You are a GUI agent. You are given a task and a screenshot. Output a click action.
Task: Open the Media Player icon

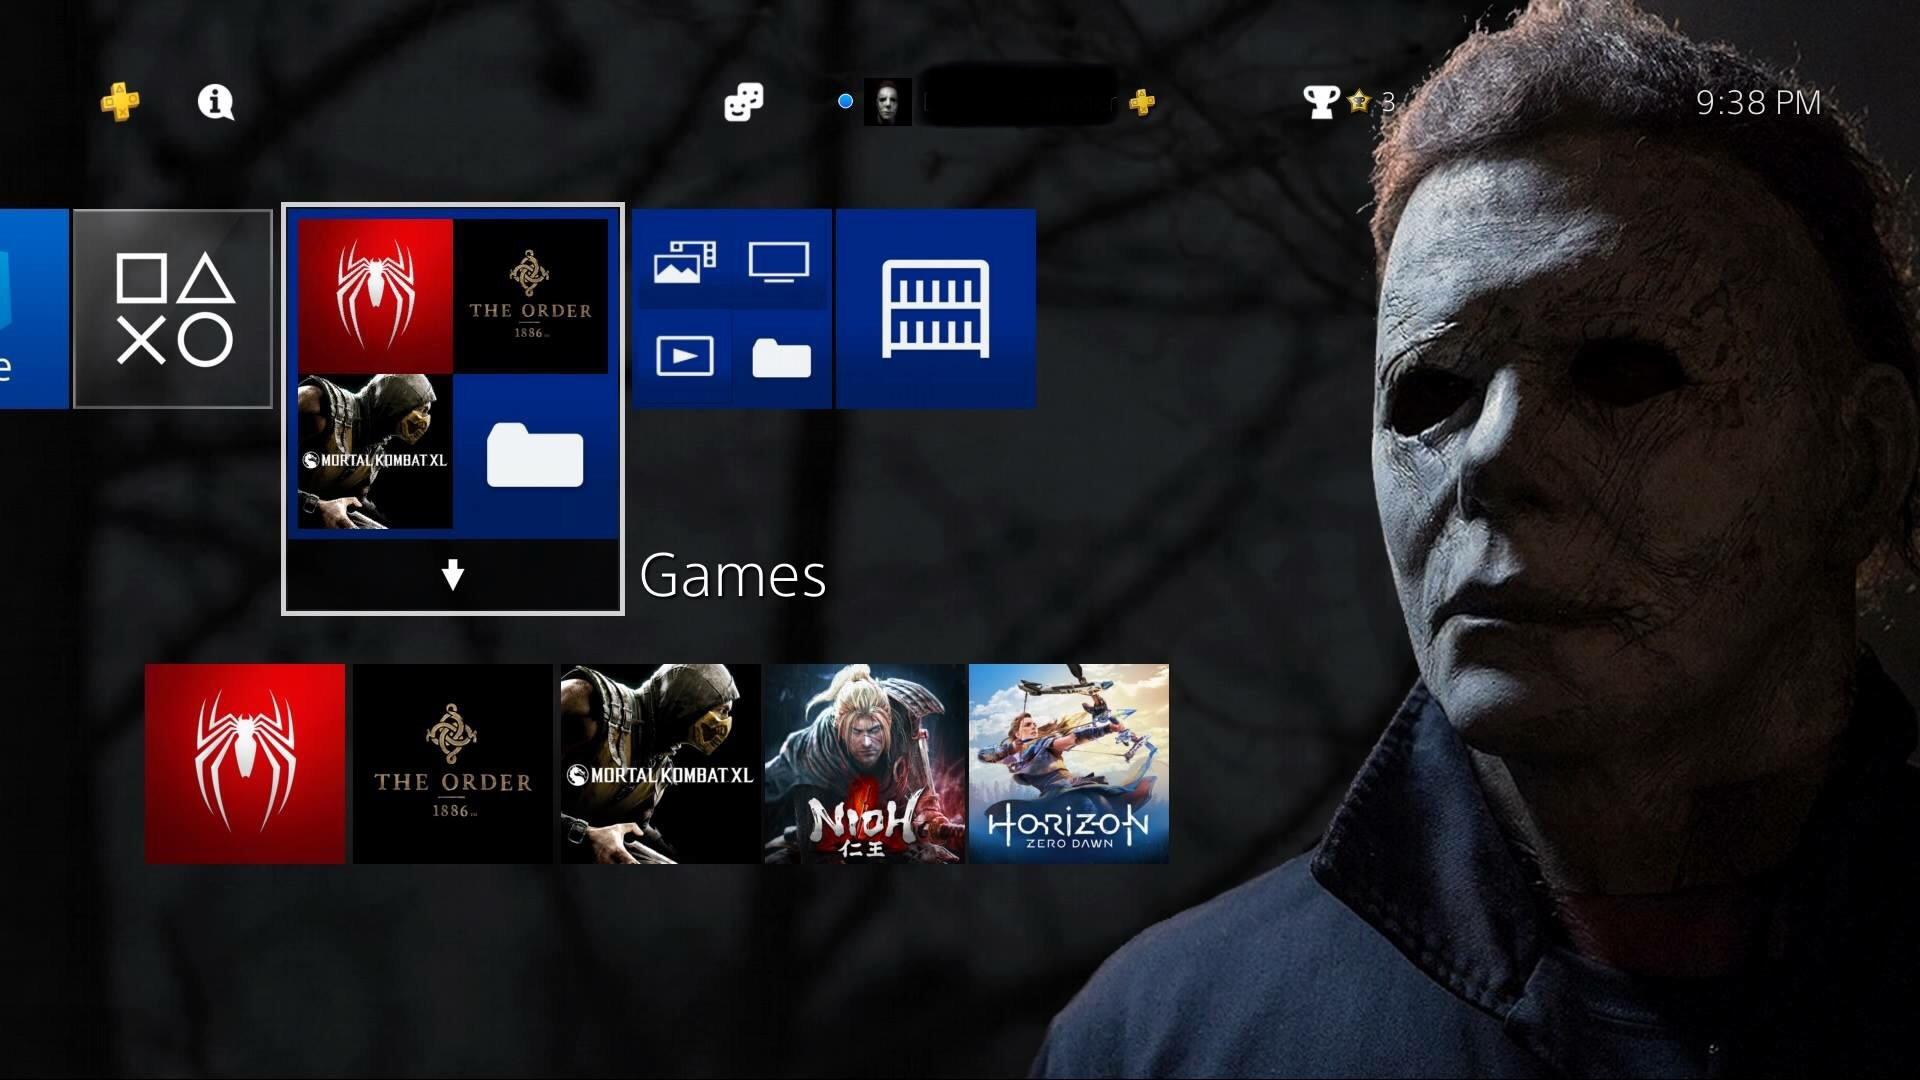pos(685,357)
